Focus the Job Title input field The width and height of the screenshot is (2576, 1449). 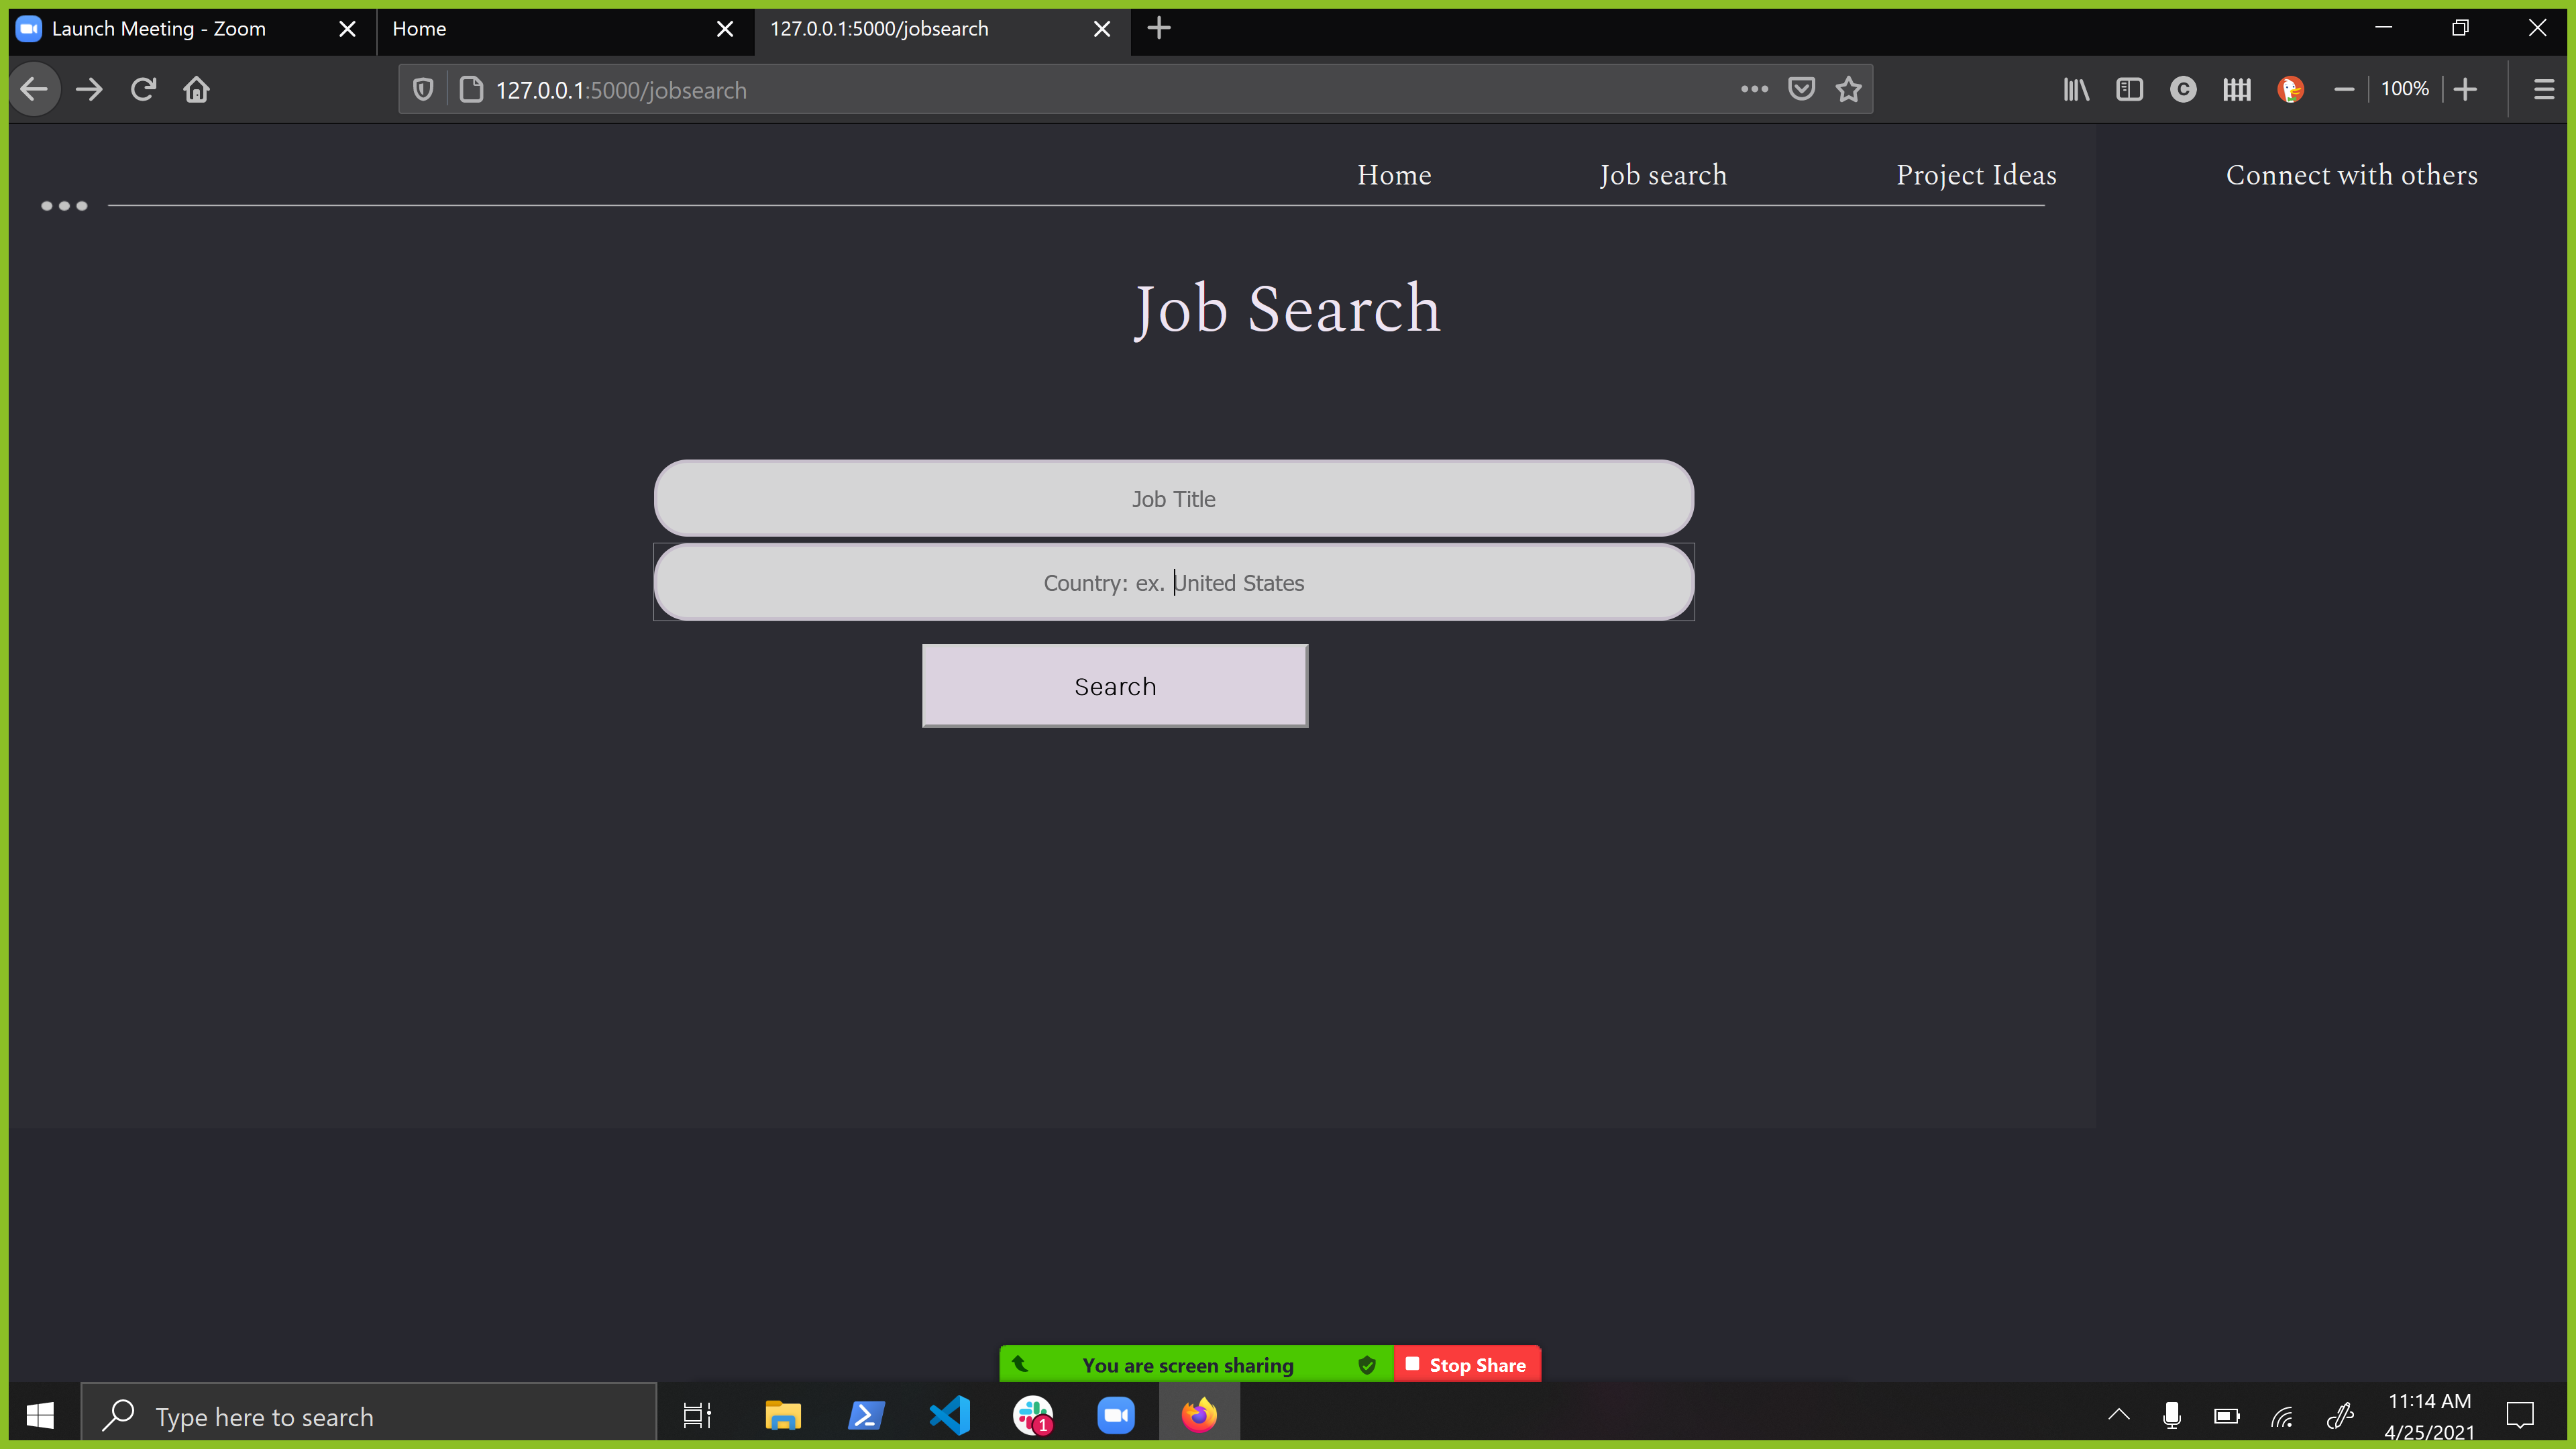tap(1173, 499)
